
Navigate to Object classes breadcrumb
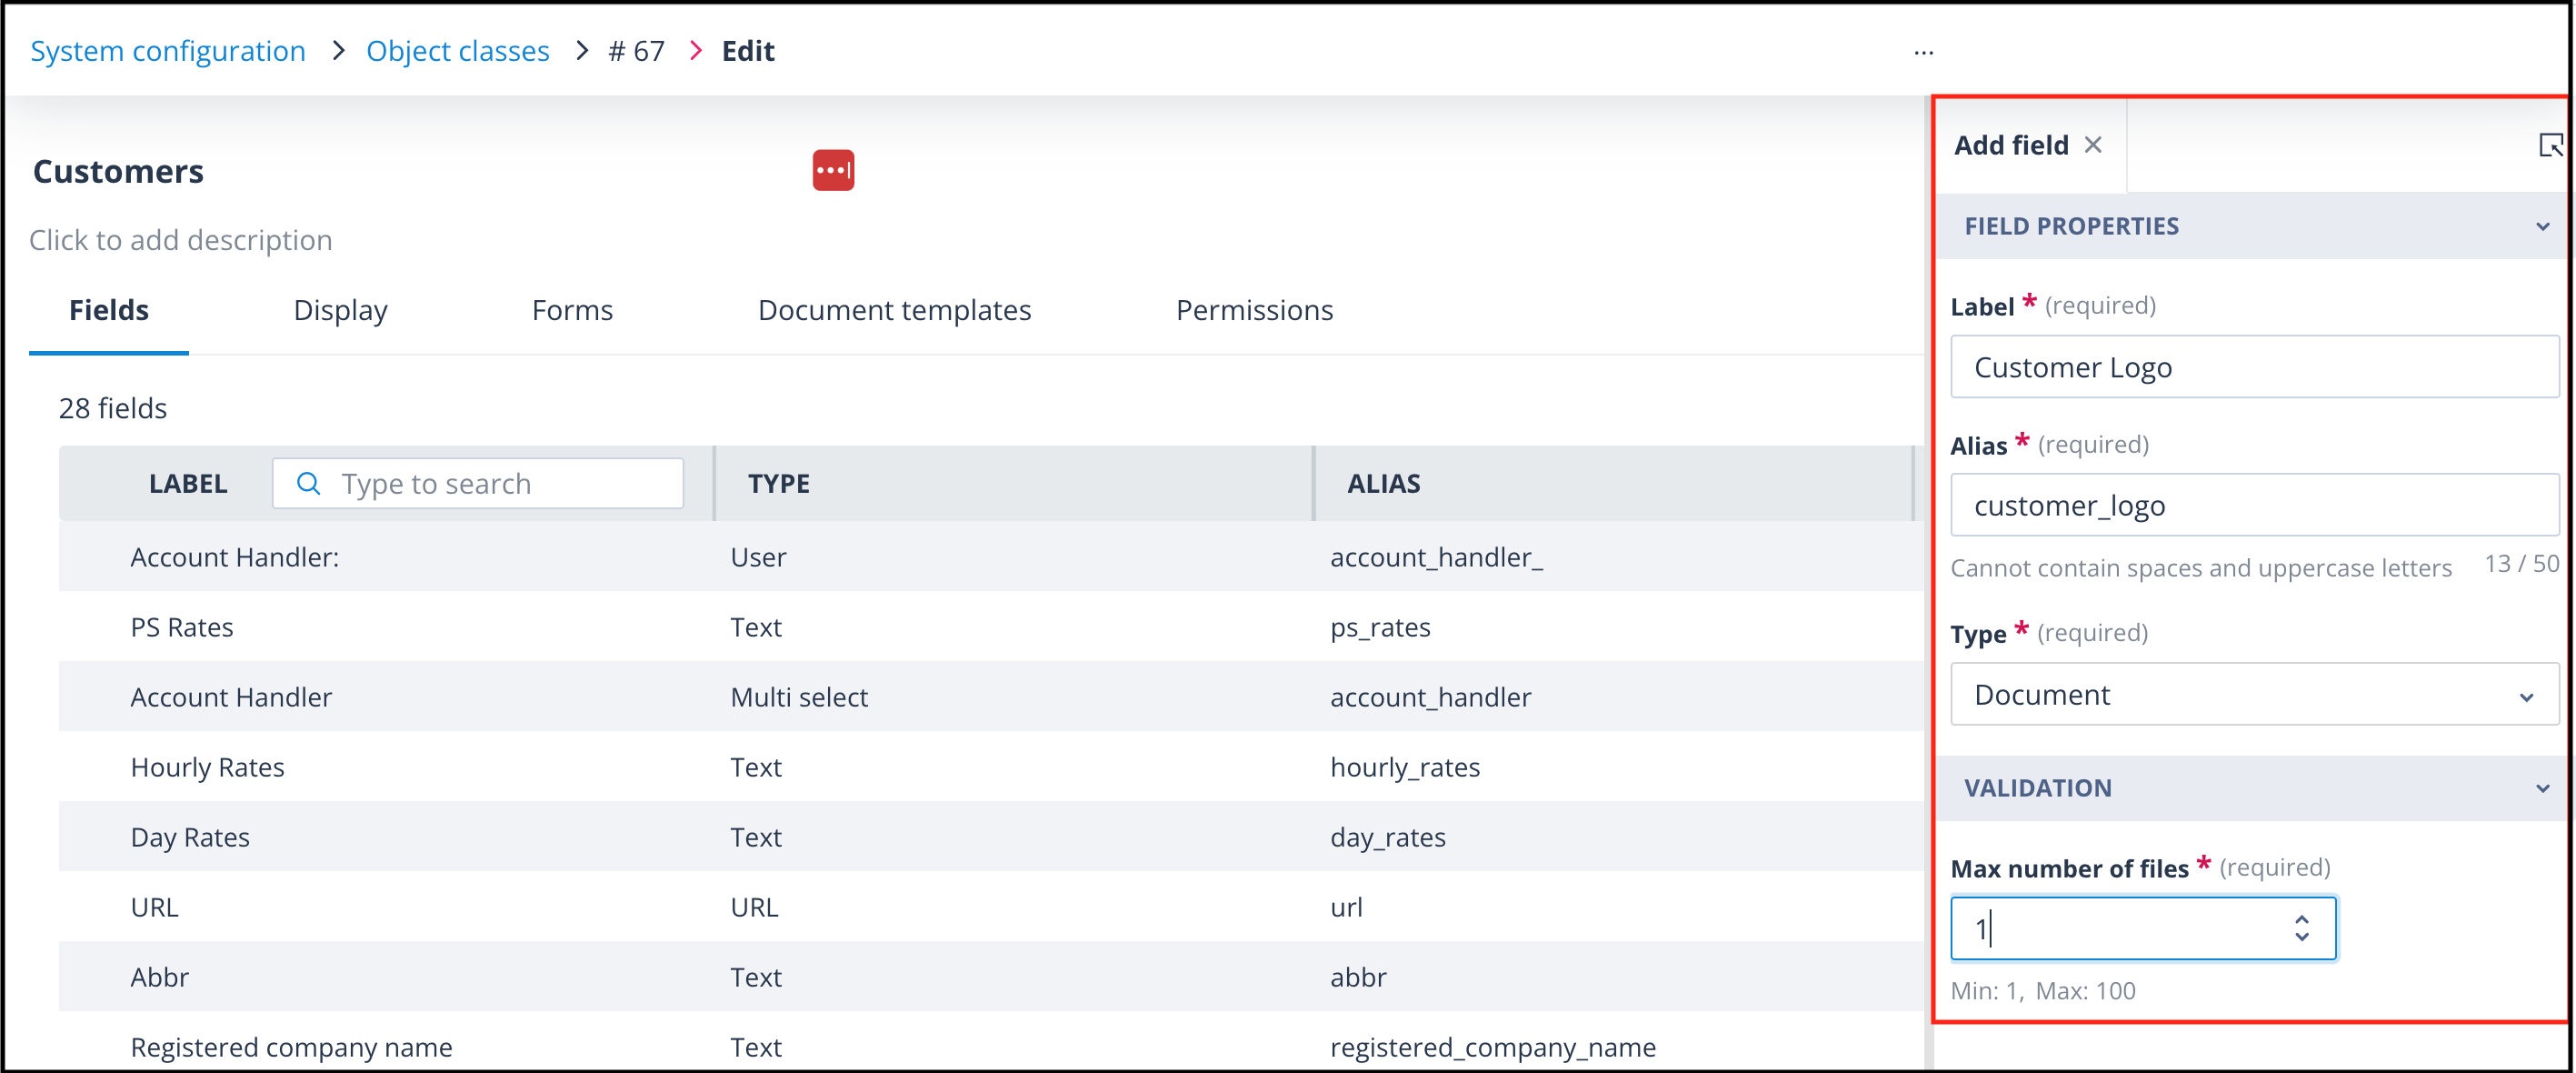(x=458, y=51)
